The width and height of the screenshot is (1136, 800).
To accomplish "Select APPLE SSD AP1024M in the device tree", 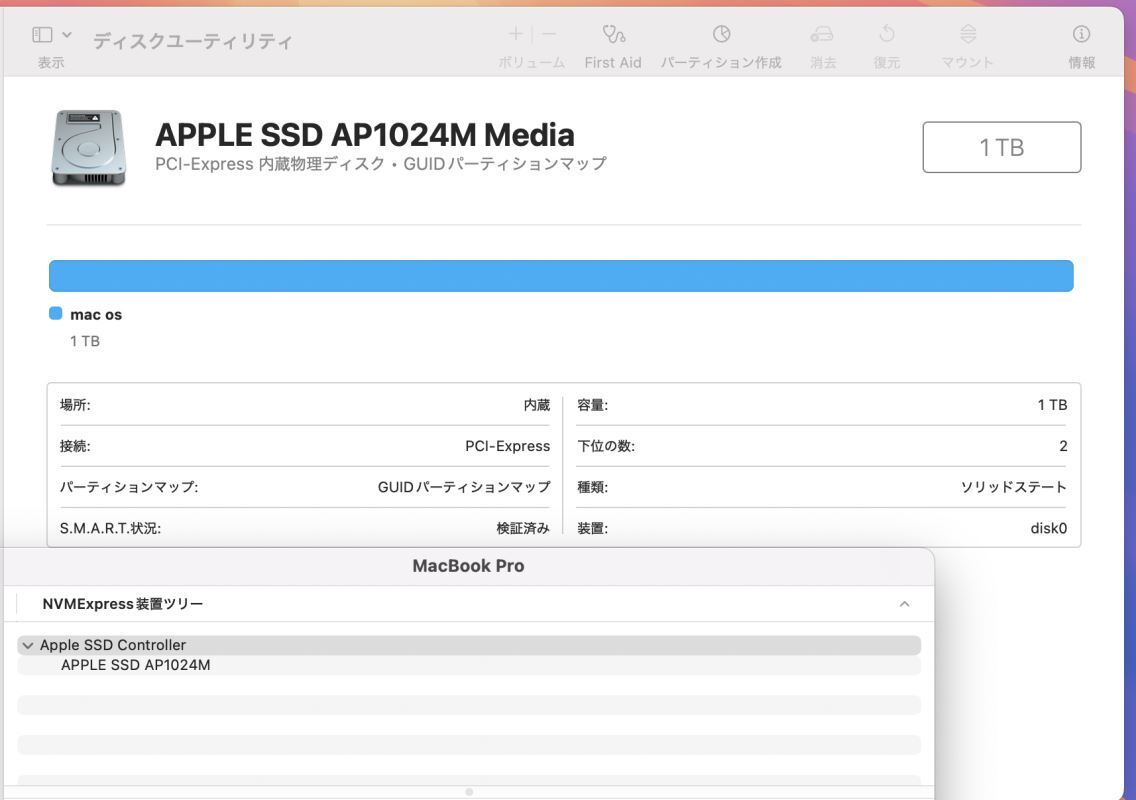I will [x=136, y=663].
